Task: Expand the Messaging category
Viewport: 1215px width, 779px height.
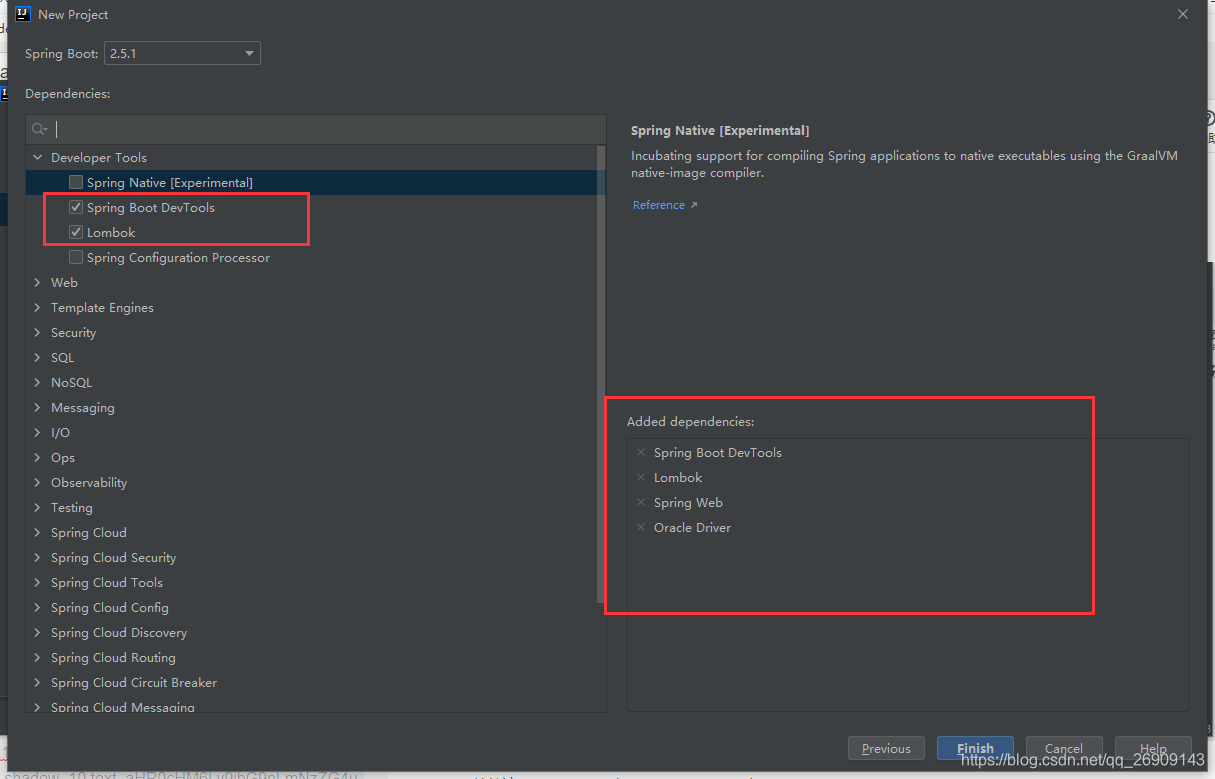Action: click(x=38, y=407)
